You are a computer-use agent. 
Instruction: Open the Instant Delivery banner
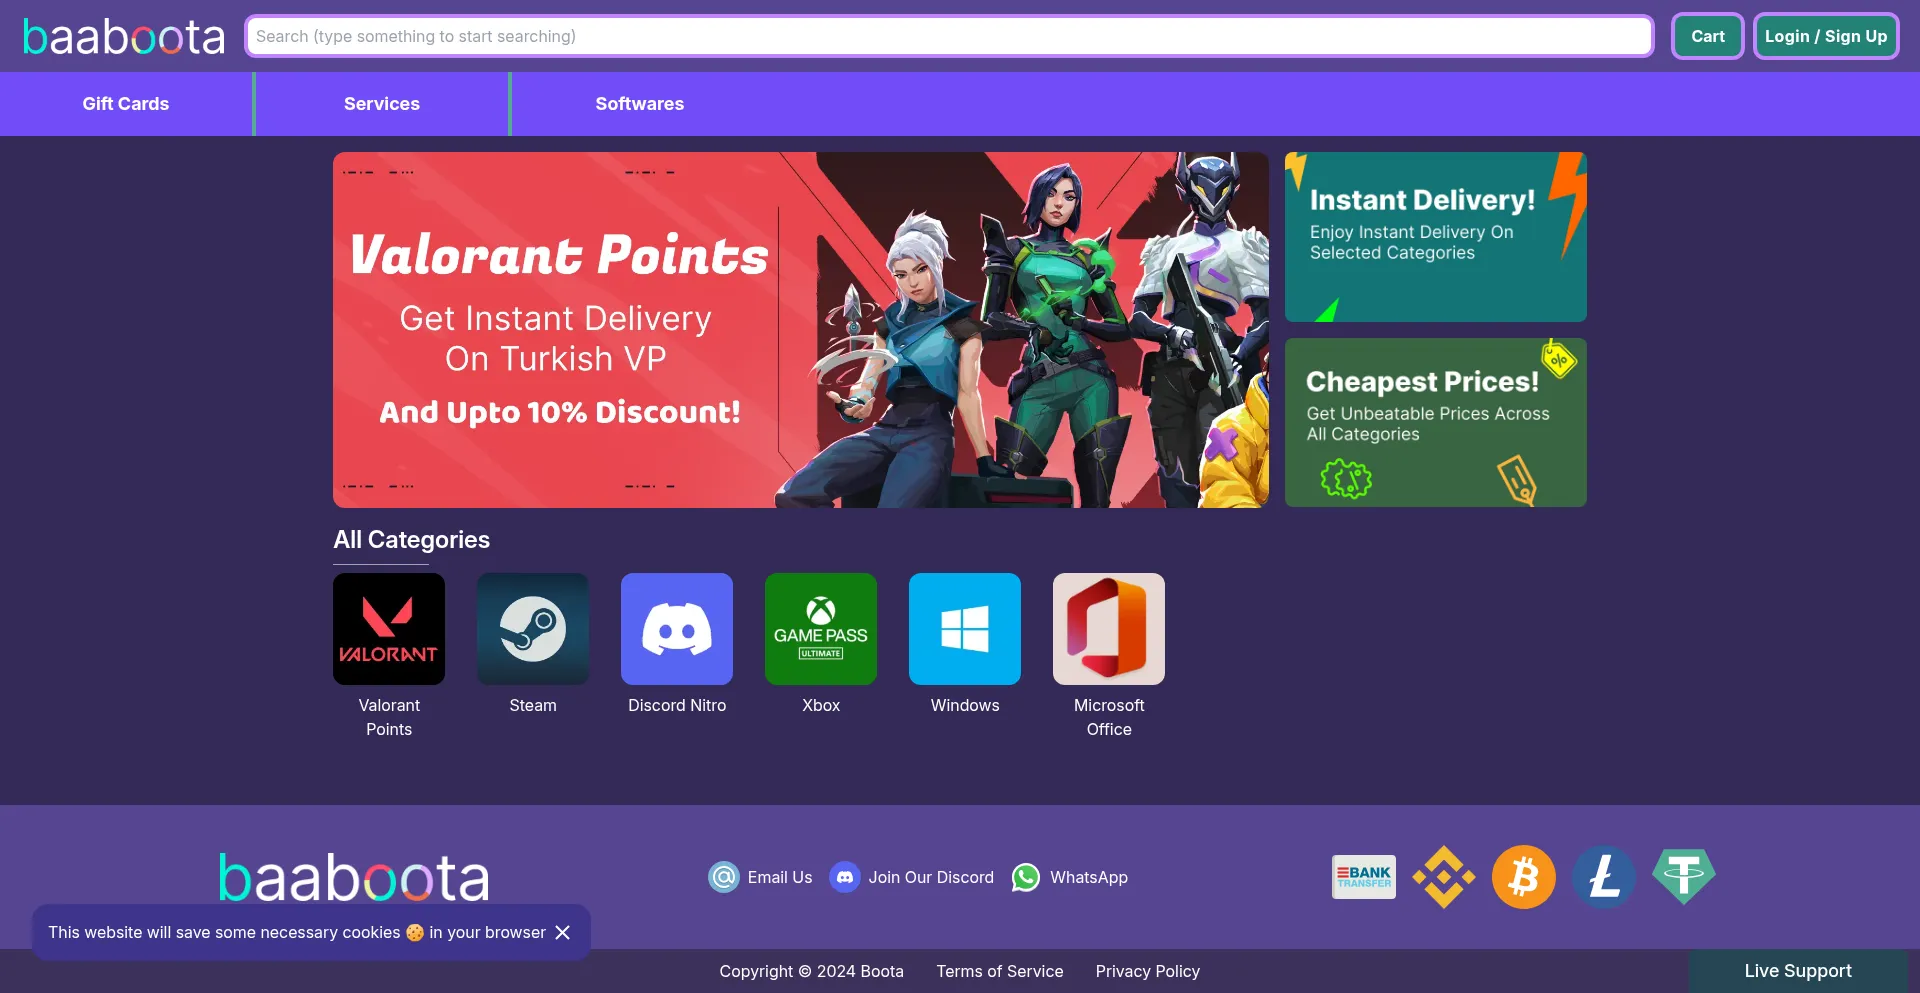coord(1436,237)
